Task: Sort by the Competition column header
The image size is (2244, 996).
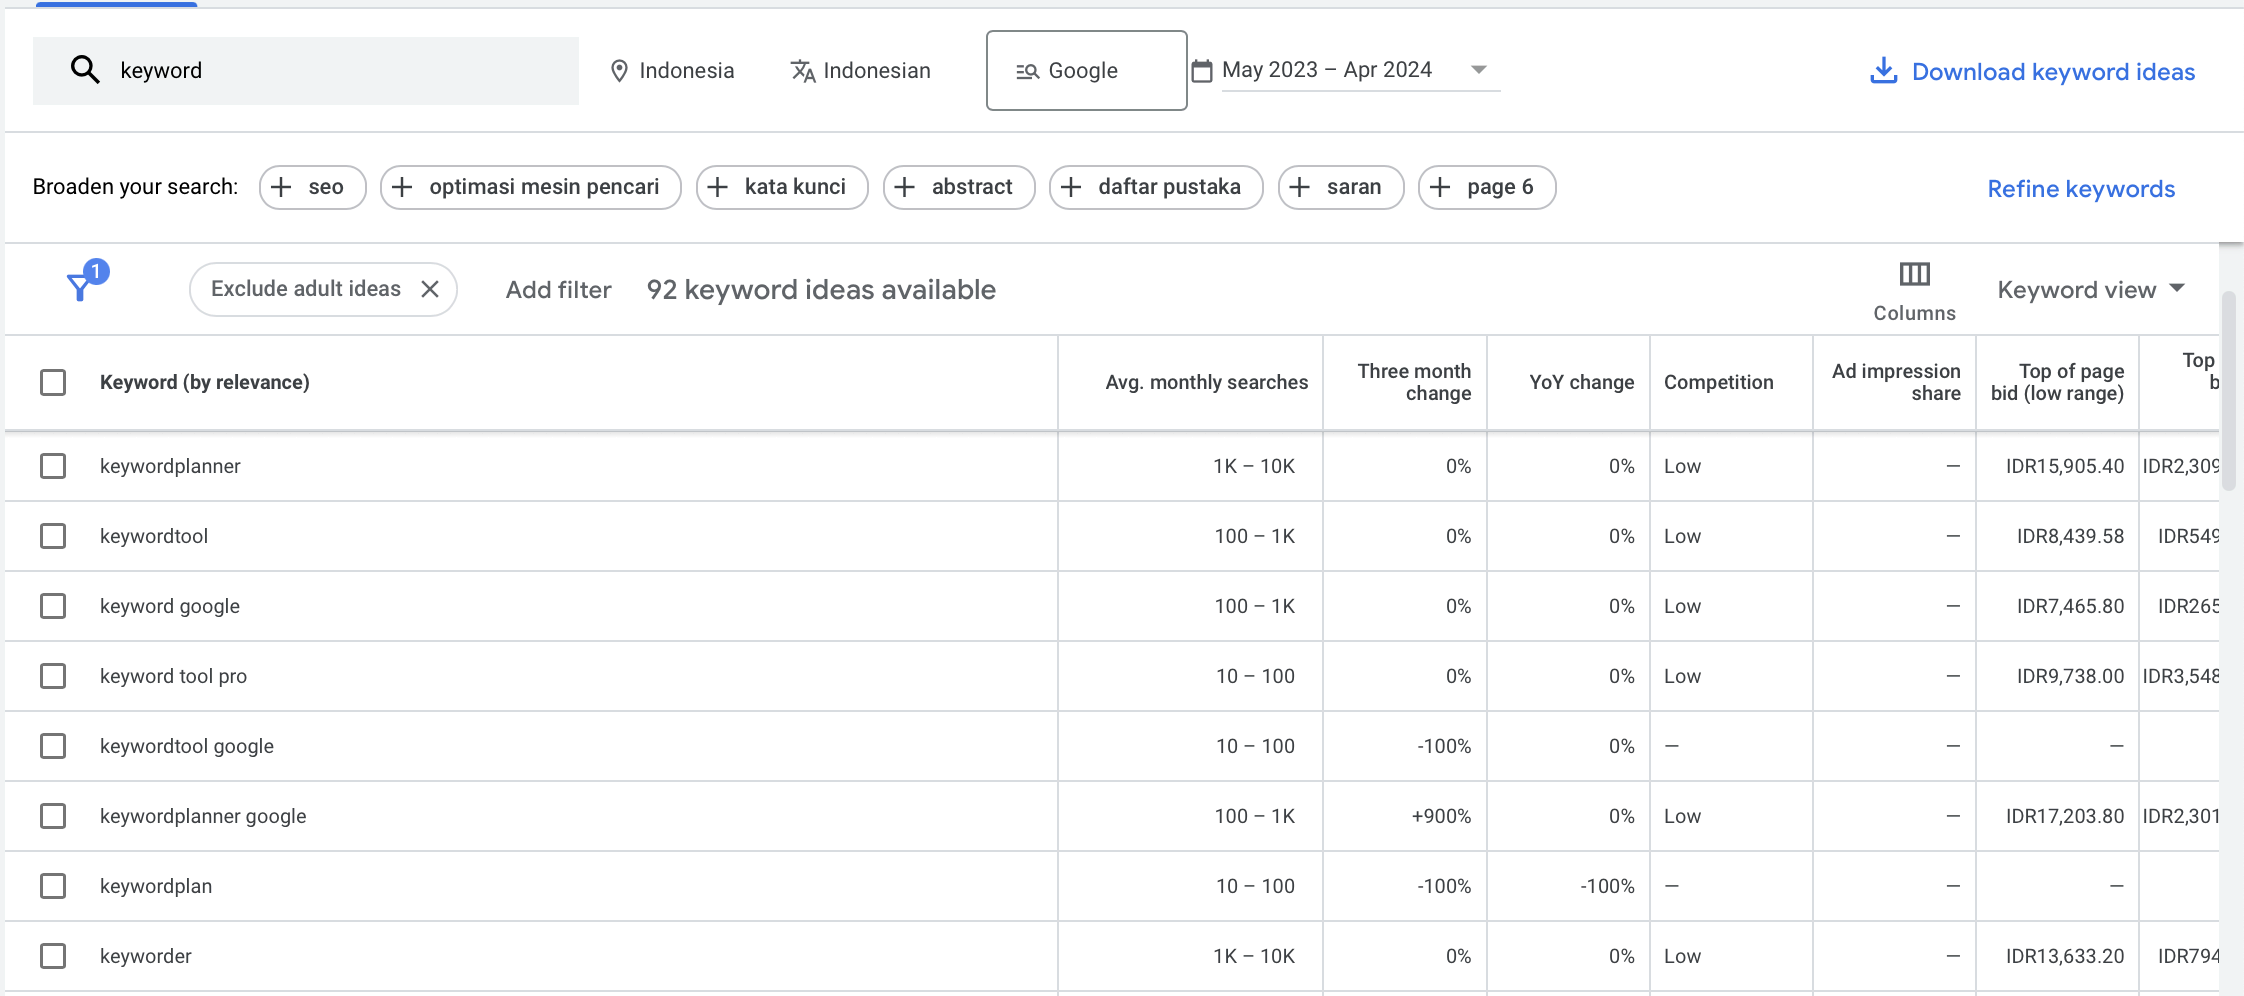Action: [x=1718, y=382]
